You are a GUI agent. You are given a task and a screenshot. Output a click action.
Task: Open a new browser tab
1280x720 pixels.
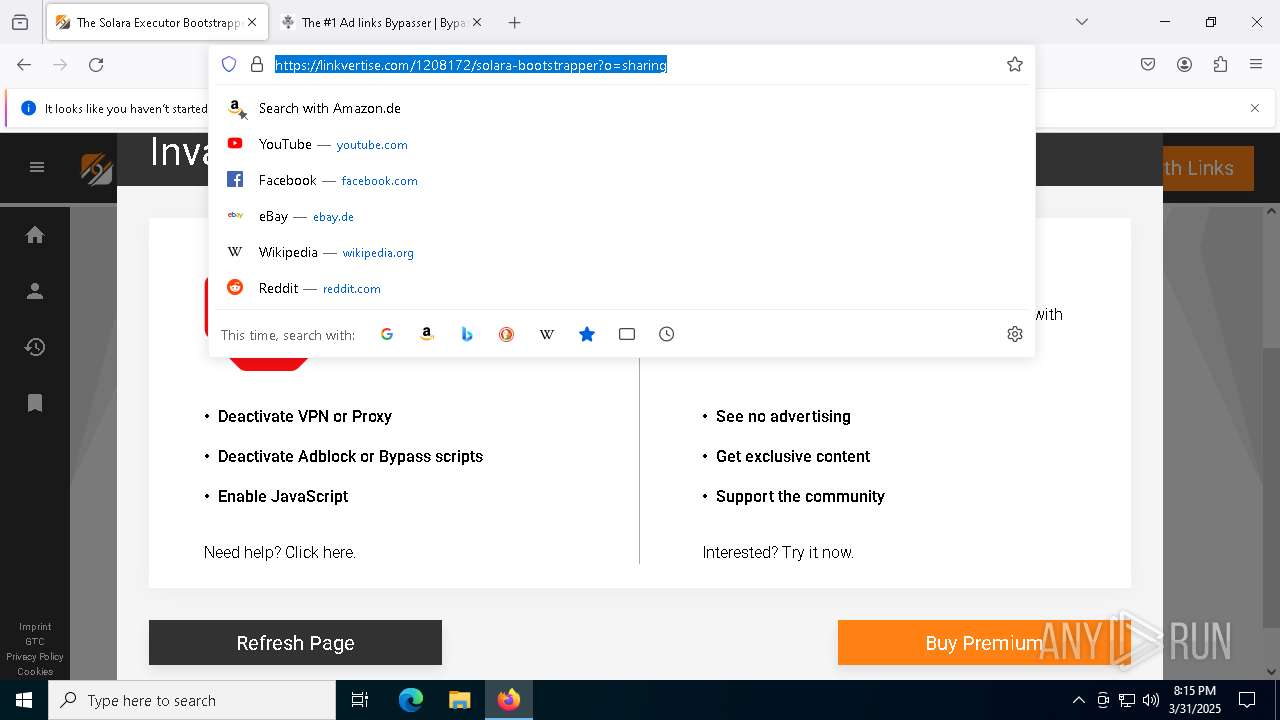coord(514,22)
